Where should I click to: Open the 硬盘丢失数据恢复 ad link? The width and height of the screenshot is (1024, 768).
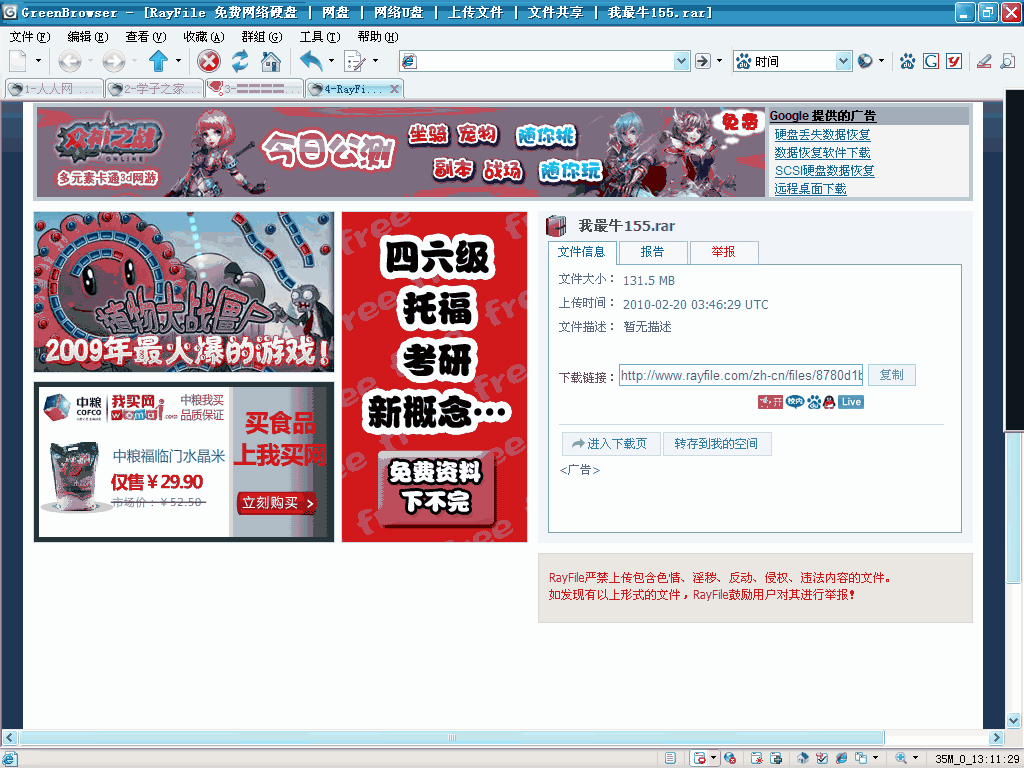822,135
